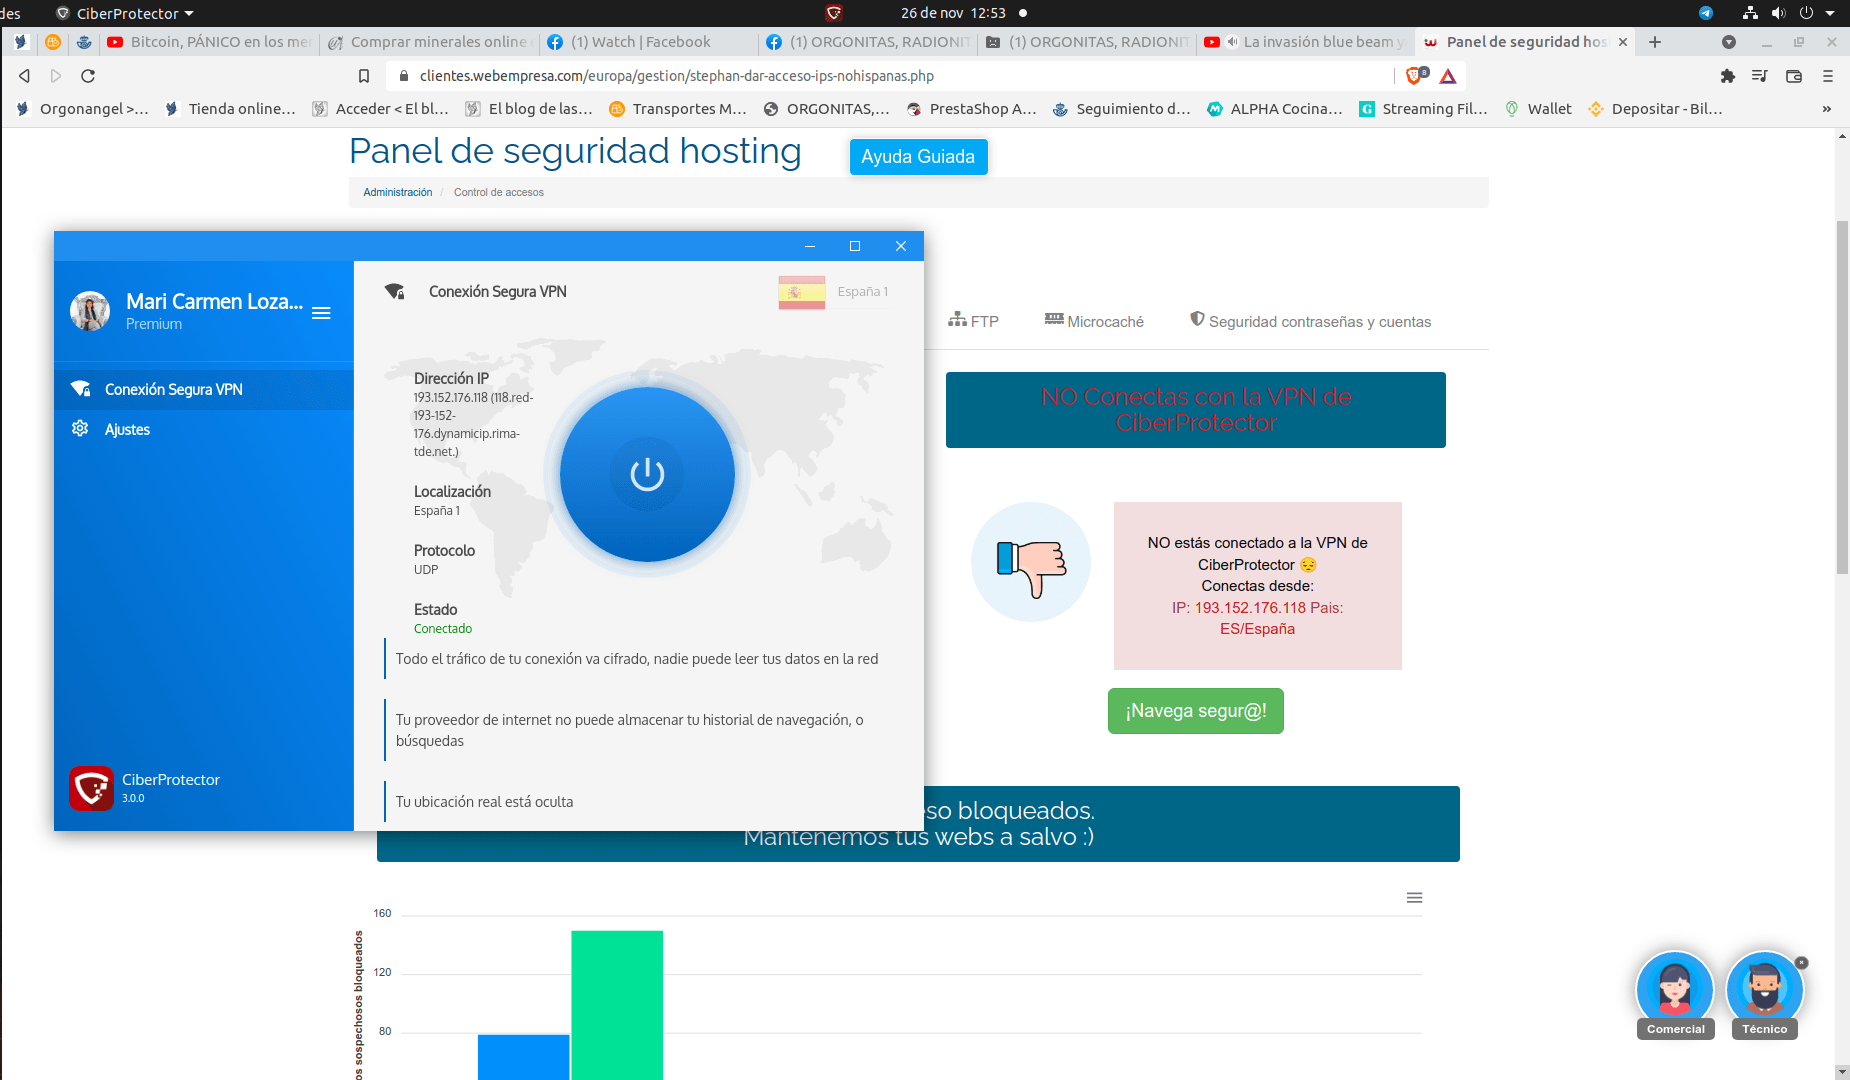Open Orgonangel bookmark
1850x1080 pixels.
pos(83,109)
